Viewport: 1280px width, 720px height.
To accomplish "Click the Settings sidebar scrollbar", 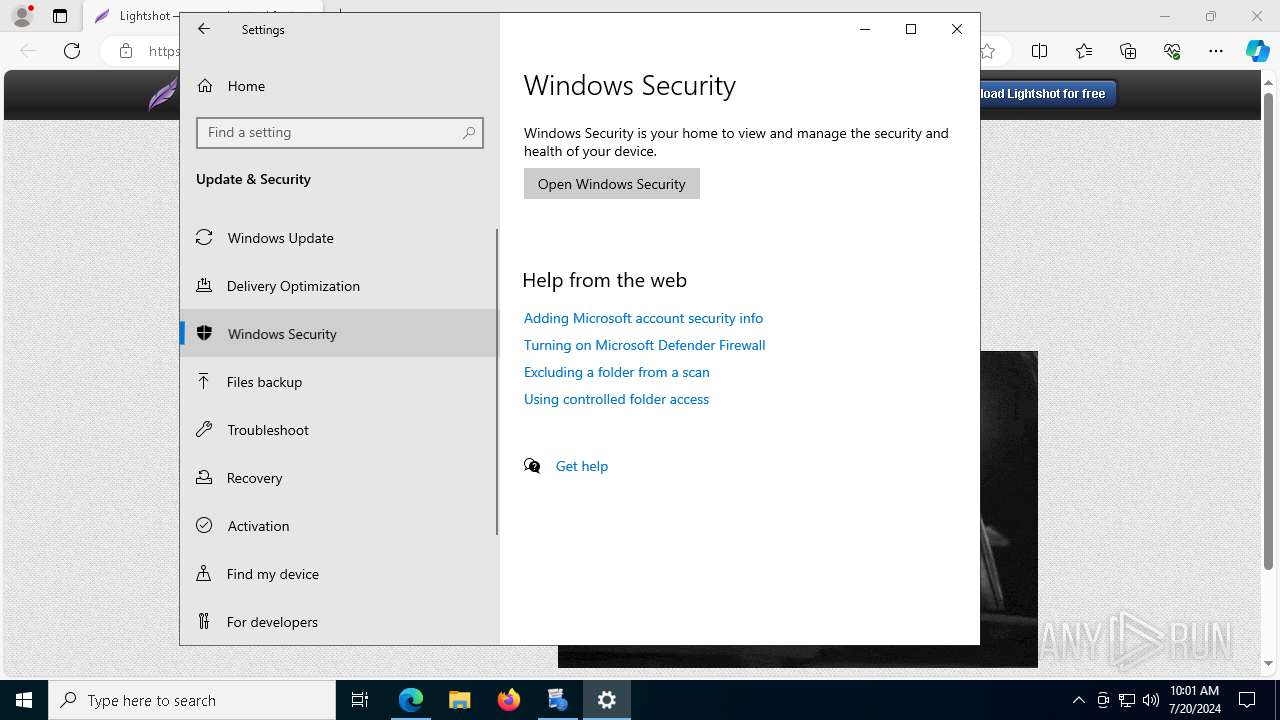I will tap(497, 382).
